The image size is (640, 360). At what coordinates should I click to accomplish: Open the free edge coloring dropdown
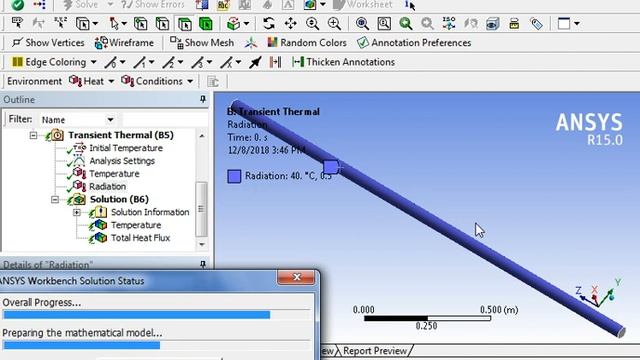(122, 62)
